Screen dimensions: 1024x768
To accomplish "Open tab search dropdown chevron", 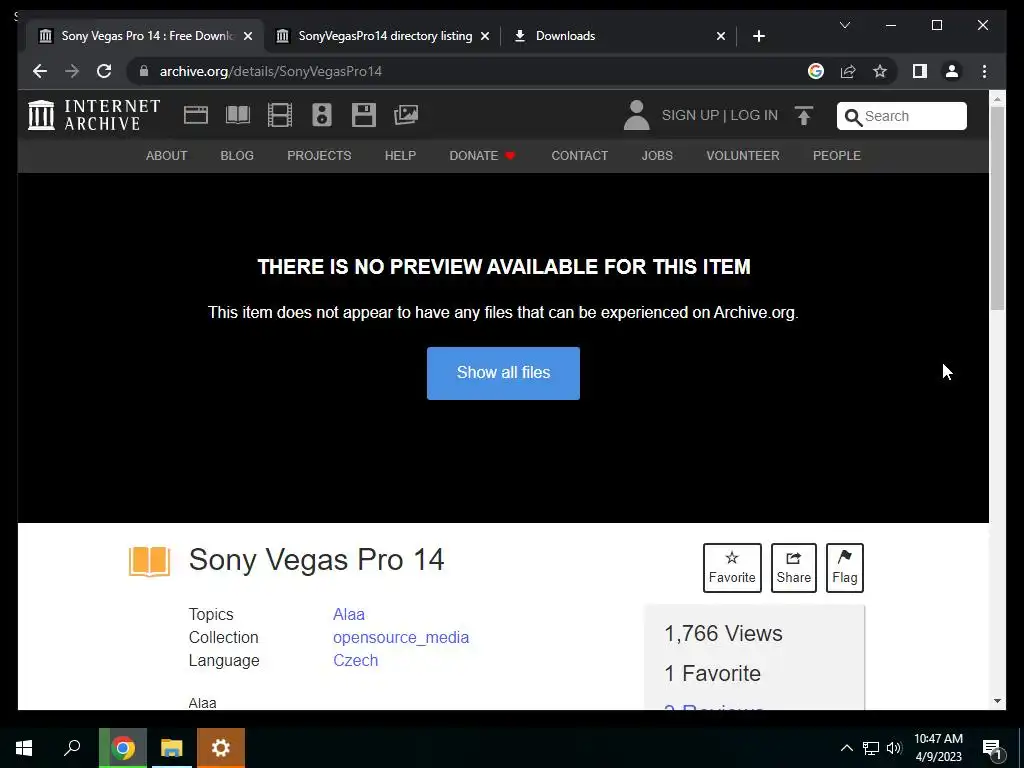I will (844, 25).
